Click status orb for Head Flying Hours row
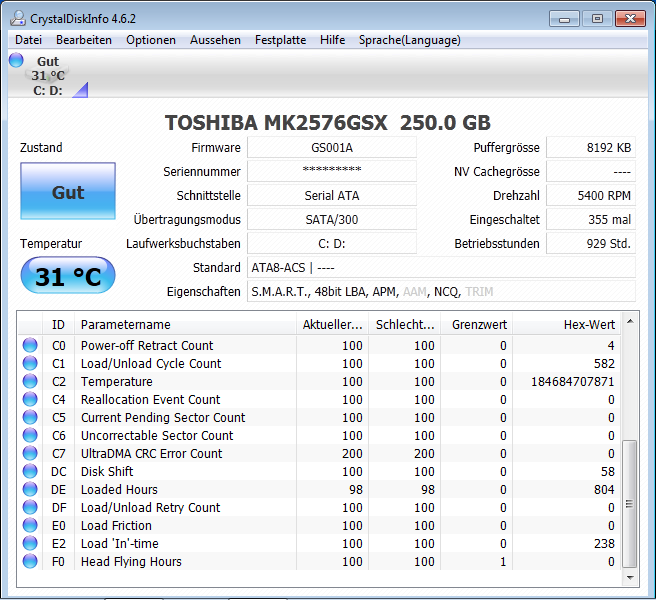Viewport: 656px width, 600px height. pos(30,561)
